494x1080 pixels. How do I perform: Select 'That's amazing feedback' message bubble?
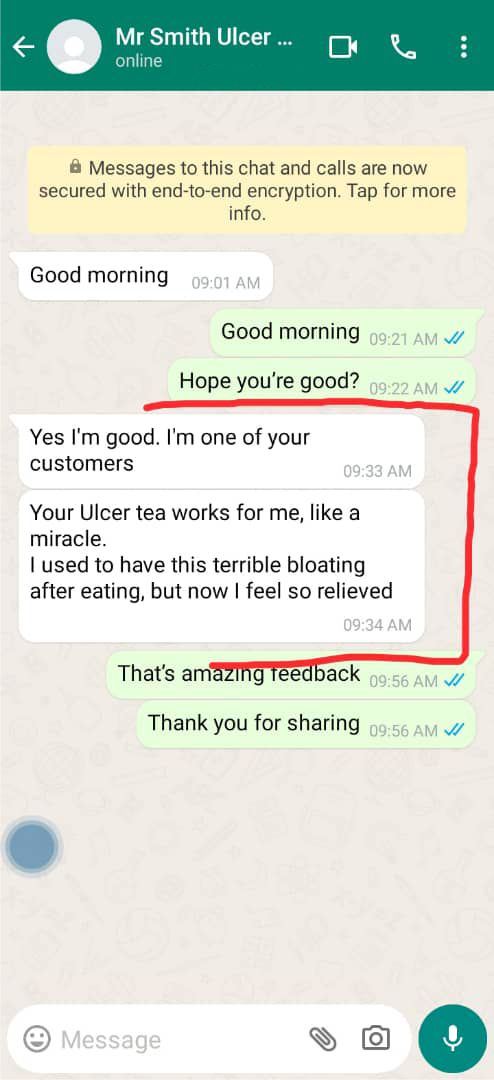point(291,675)
